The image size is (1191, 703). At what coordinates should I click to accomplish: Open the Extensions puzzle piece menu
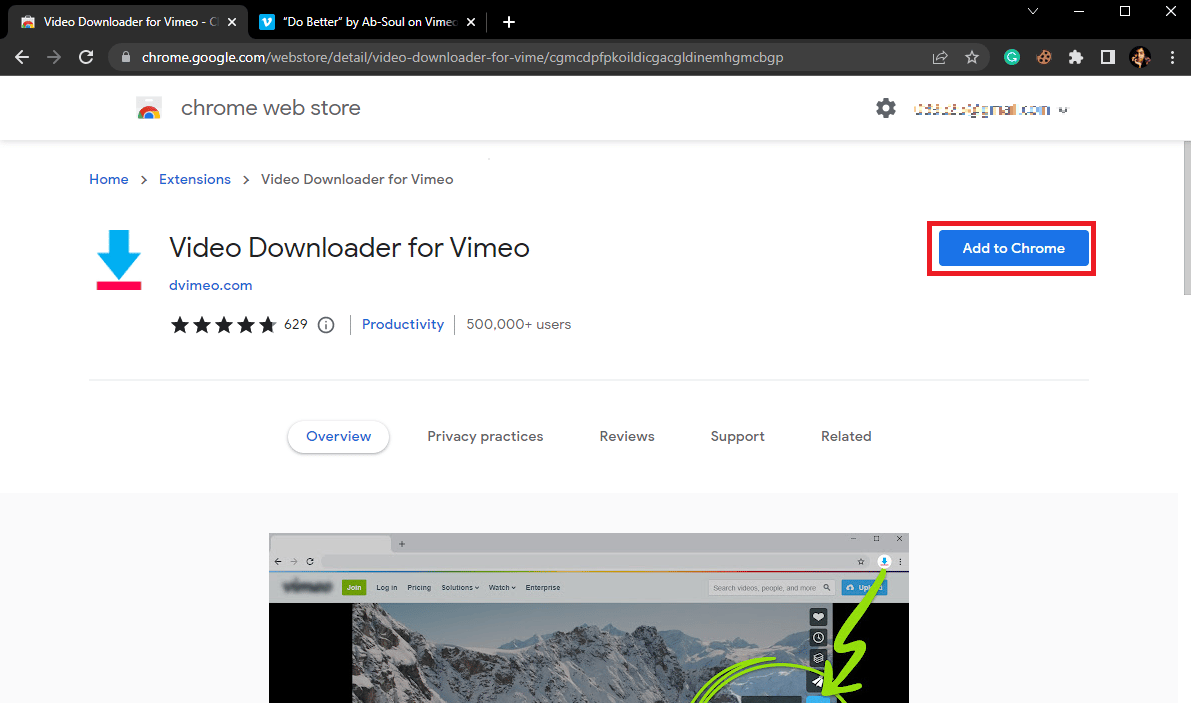tap(1076, 57)
